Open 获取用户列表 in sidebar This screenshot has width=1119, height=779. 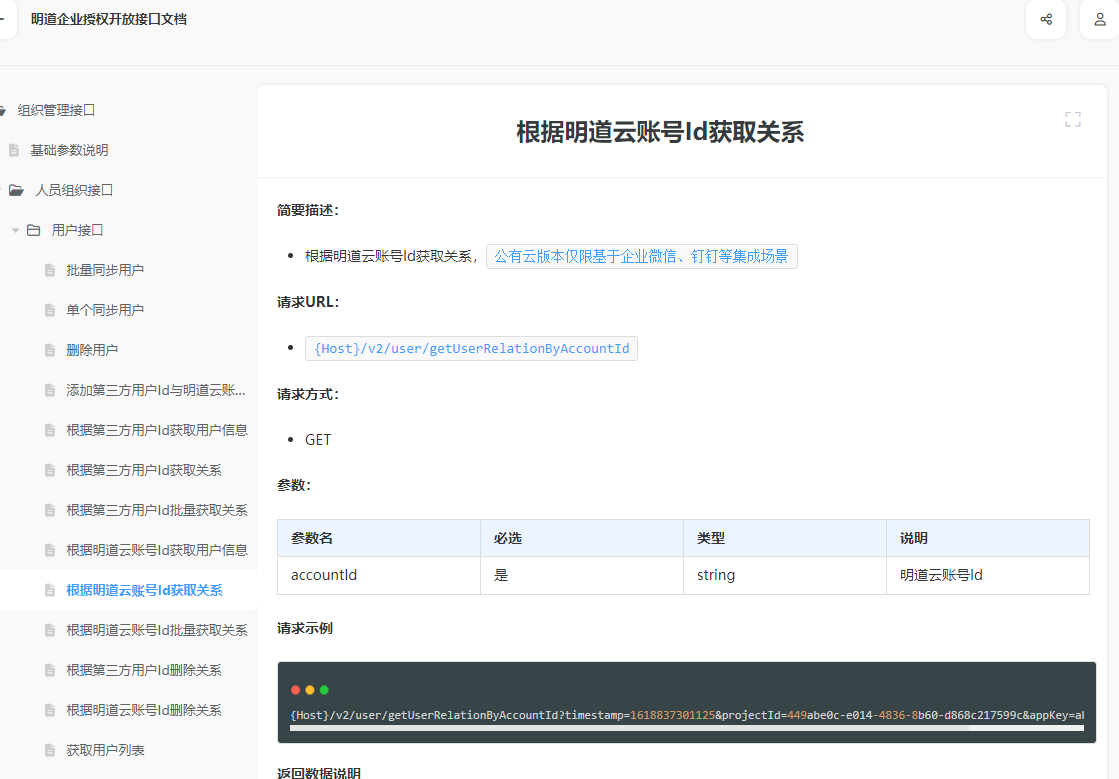(105, 750)
